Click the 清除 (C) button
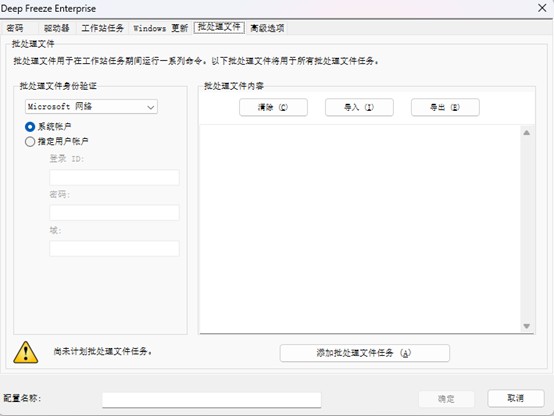This screenshot has height=416, width=554. (x=273, y=107)
